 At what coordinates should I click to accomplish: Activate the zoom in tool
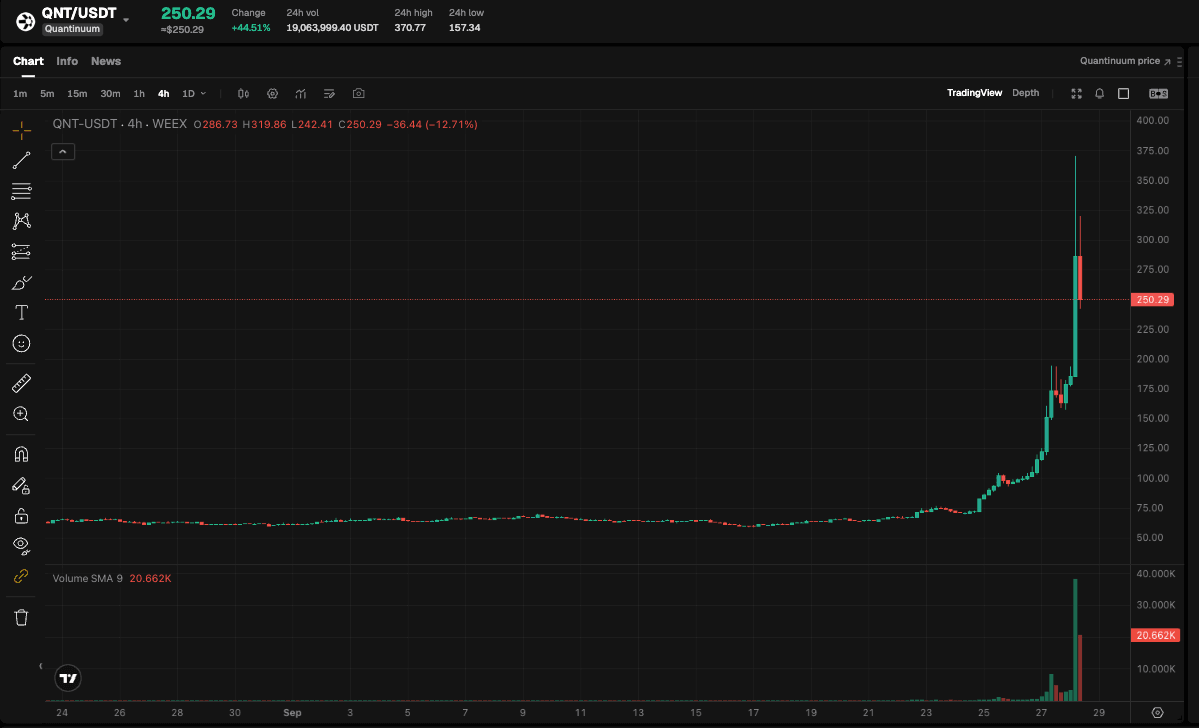click(21, 414)
